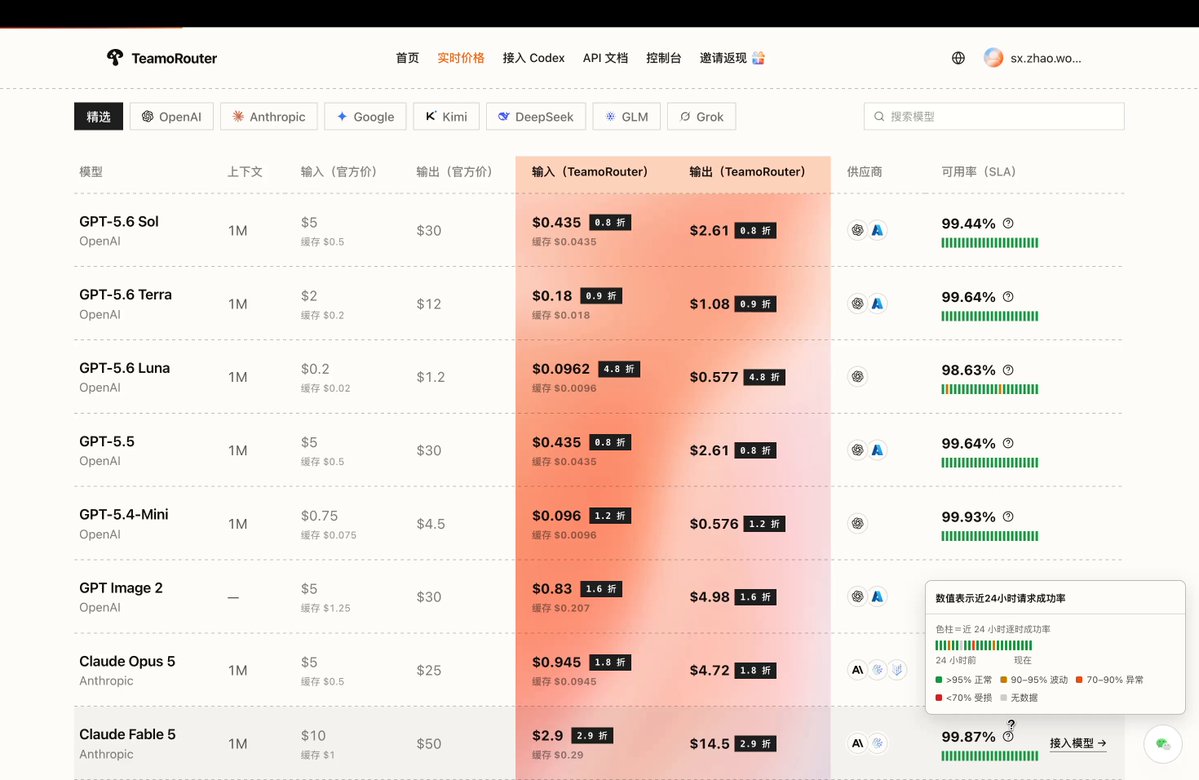Image resolution: width=1199 pixels, height=780 pixels.
Task: Click the Azure provider icon for GPT-5.6 Sol
Action: (x=878, y=230)
